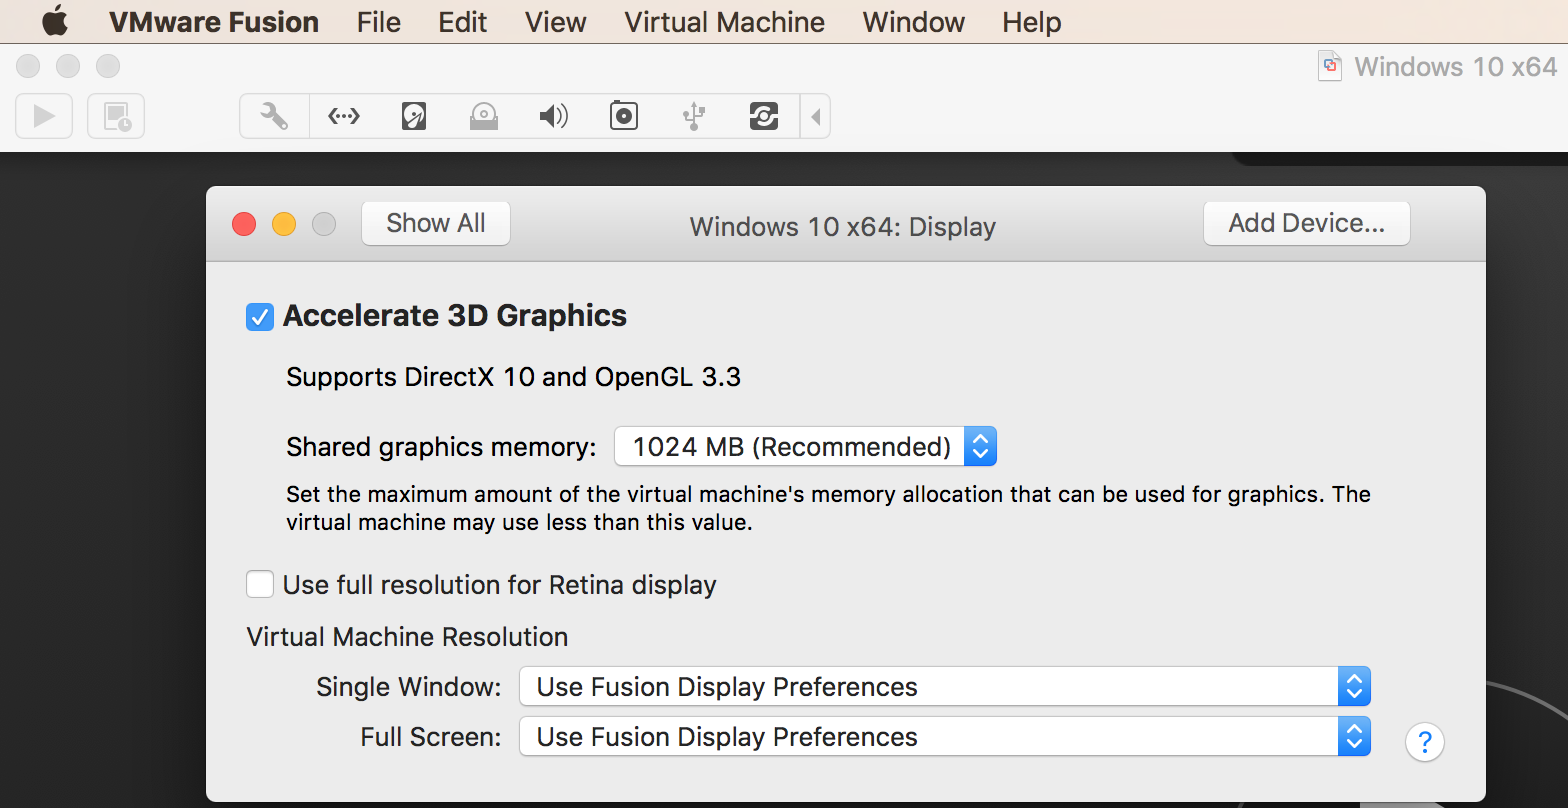Open virtual machine settings wrench icon
The image size is (1568, 808).
[x=274, y=116]
